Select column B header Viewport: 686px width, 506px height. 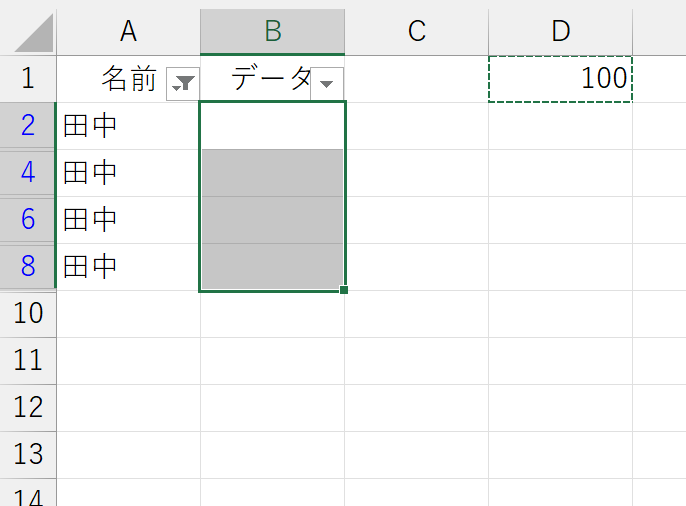(273, 31)
